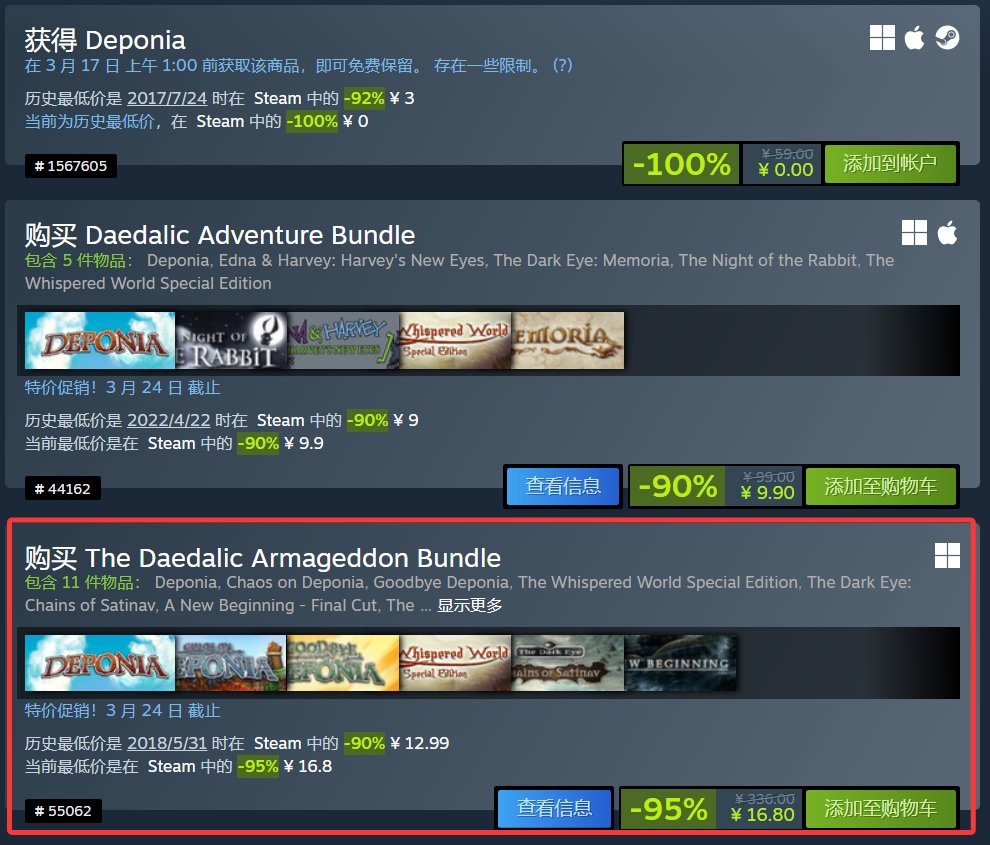Click the Goodbye Deponia thumbnail

343,662
